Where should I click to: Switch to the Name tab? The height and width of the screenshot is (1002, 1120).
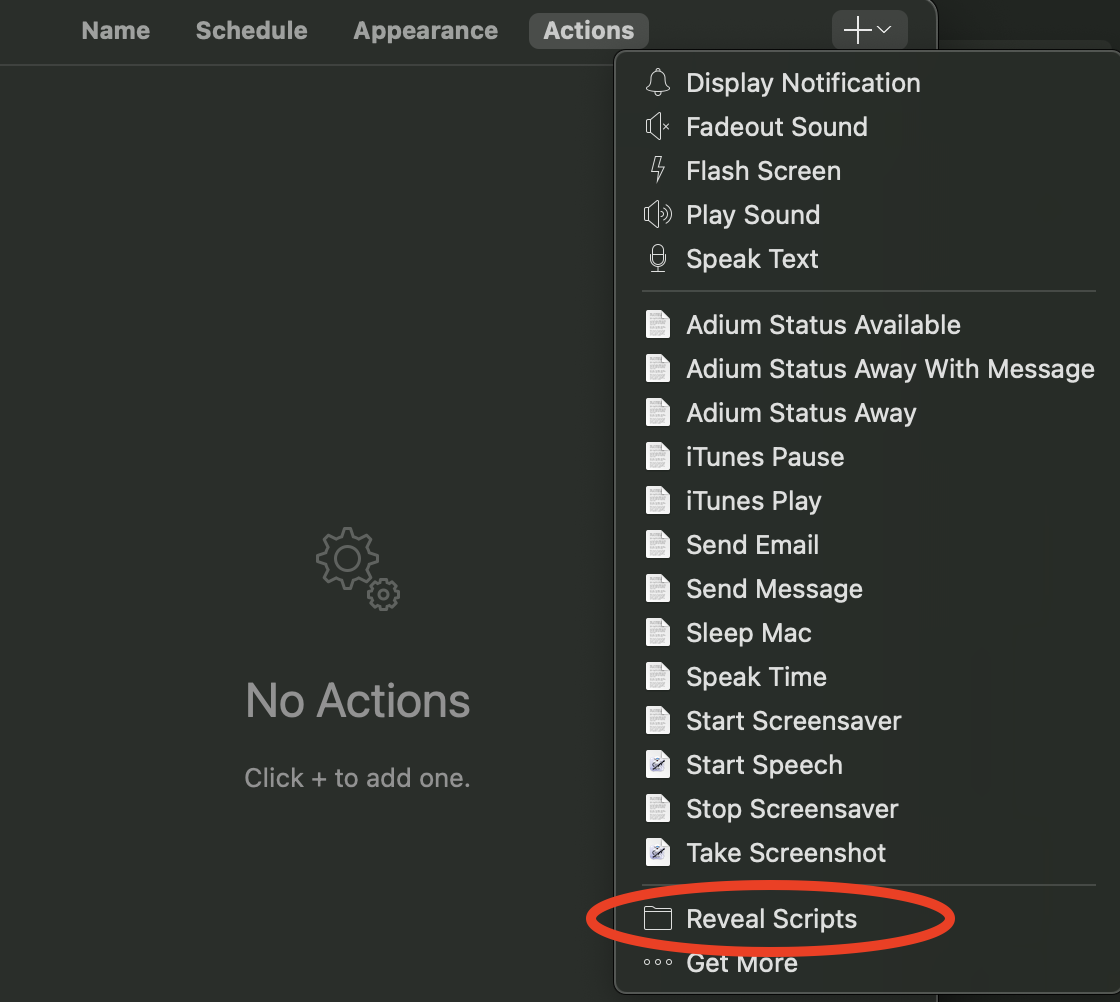pos(116,31)
